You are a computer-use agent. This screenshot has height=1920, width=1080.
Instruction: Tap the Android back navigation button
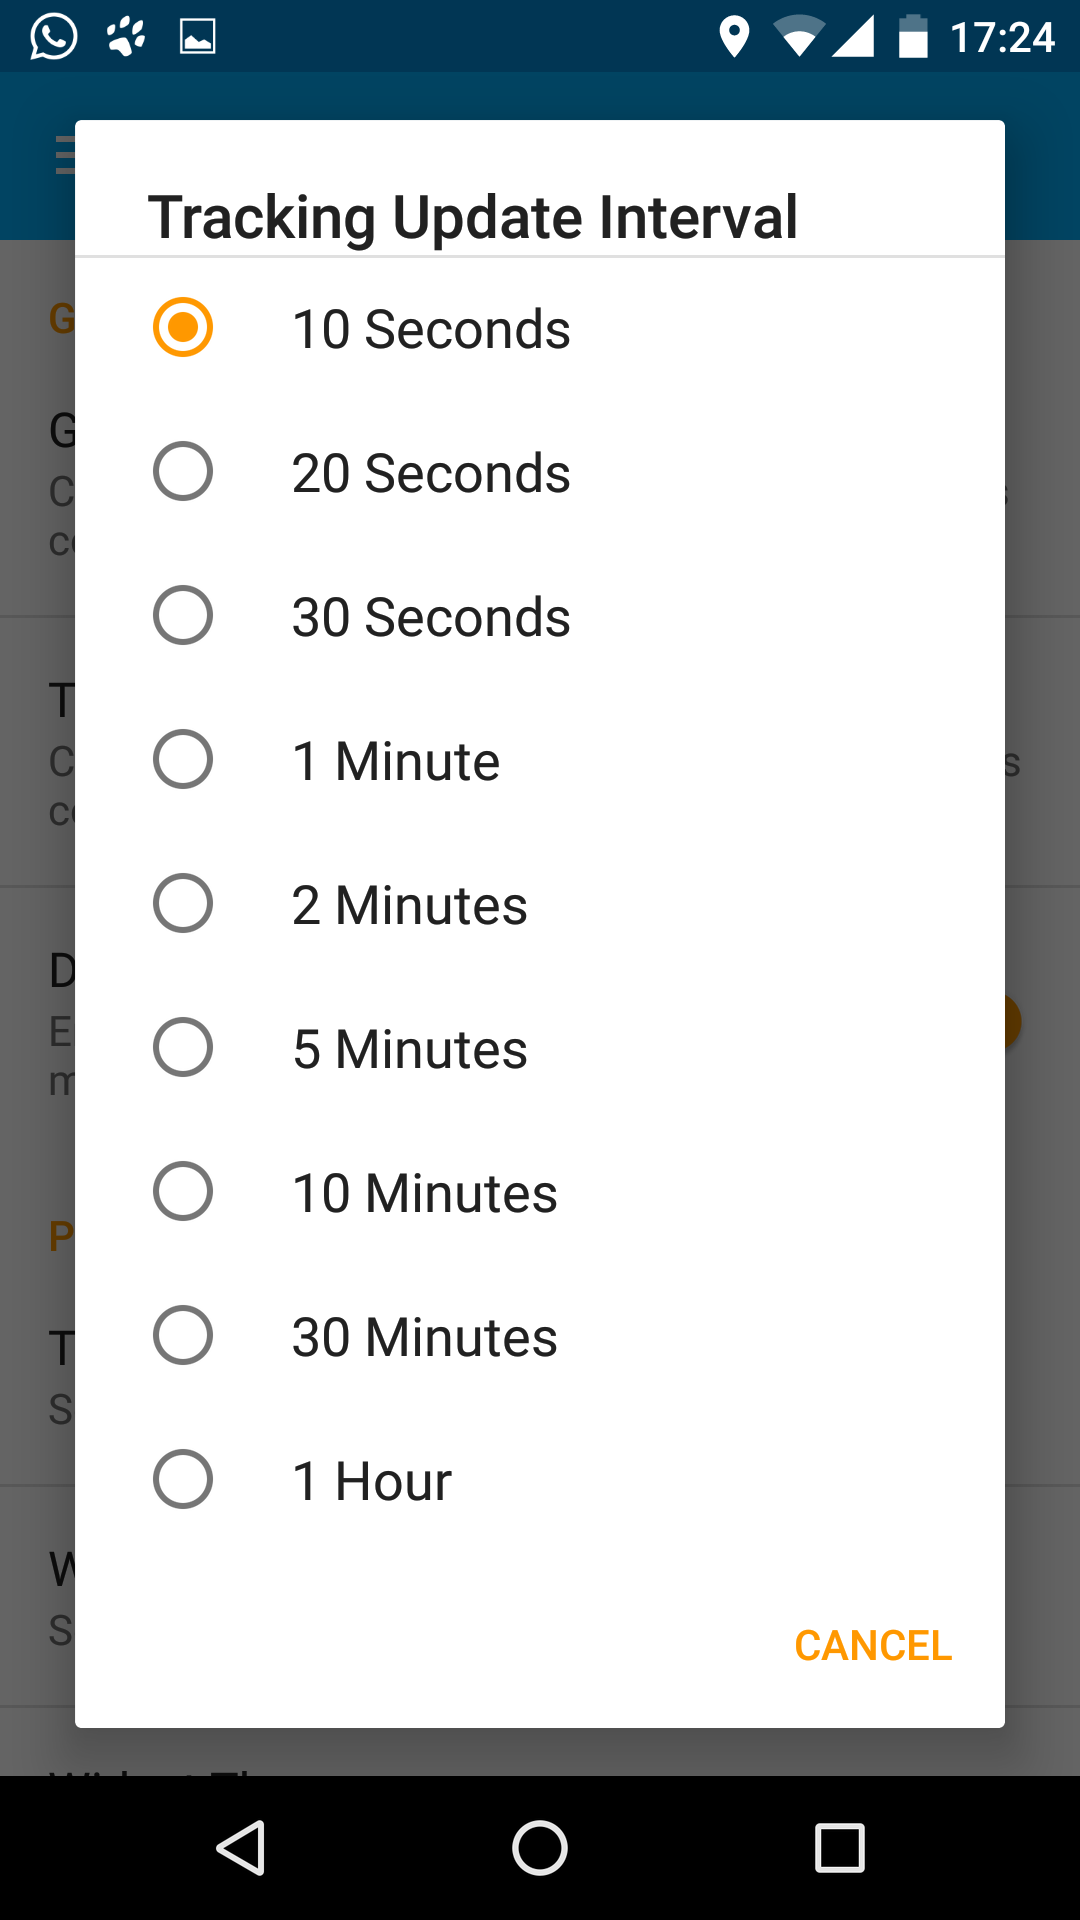point(241,1847)
